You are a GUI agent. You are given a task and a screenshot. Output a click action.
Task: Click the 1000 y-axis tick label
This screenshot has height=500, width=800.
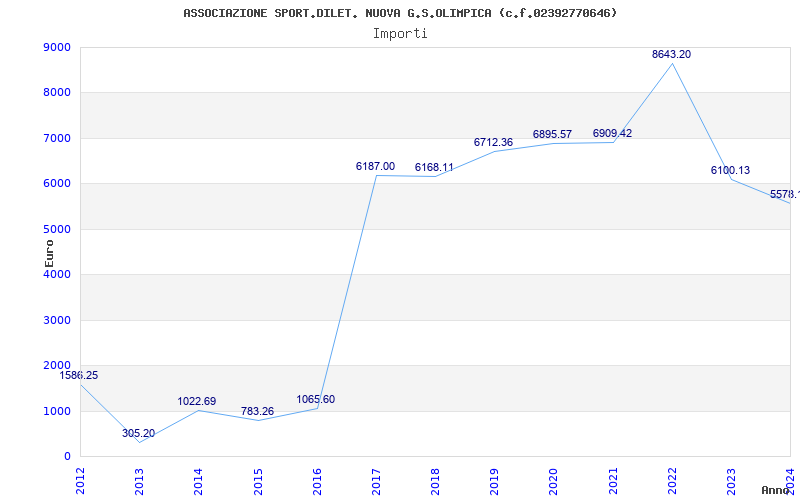tap(57, 411)
